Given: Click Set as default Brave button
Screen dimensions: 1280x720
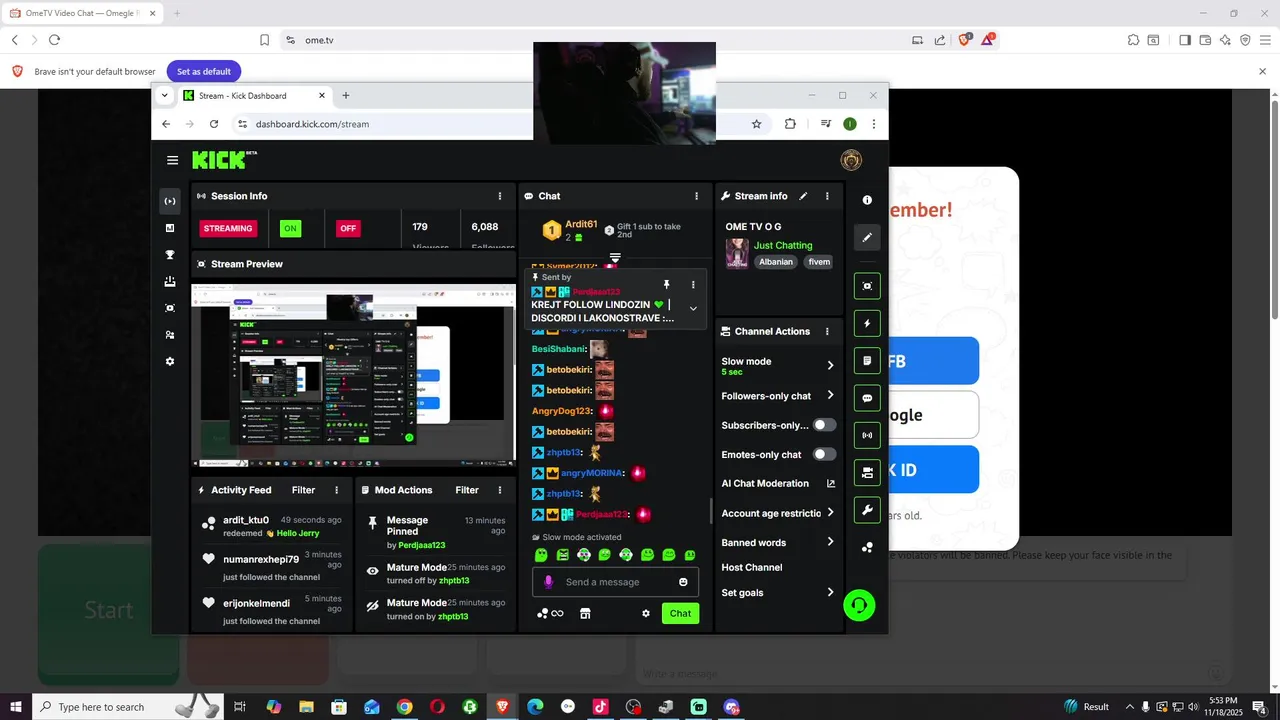Looking at the screenshot, I should (x=204, y=72).
